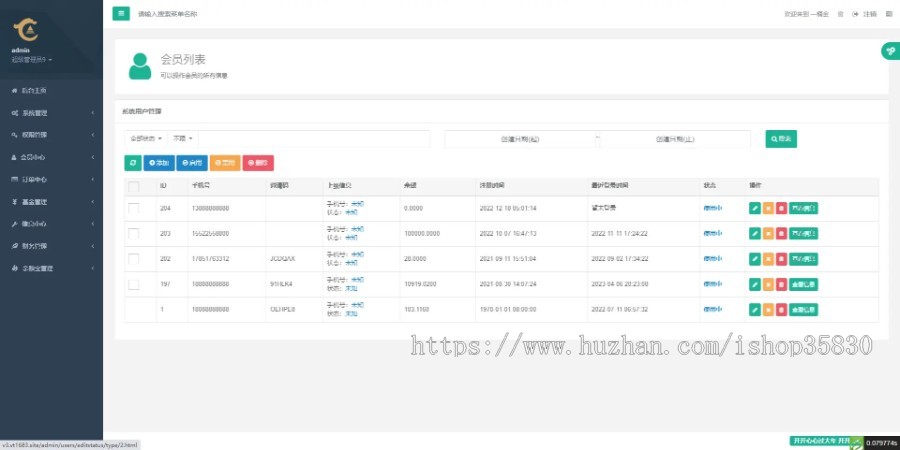Screen dimensions: 900x450
Task: Open the 订单中心 sidebar menu
Action: pos(52,180)
